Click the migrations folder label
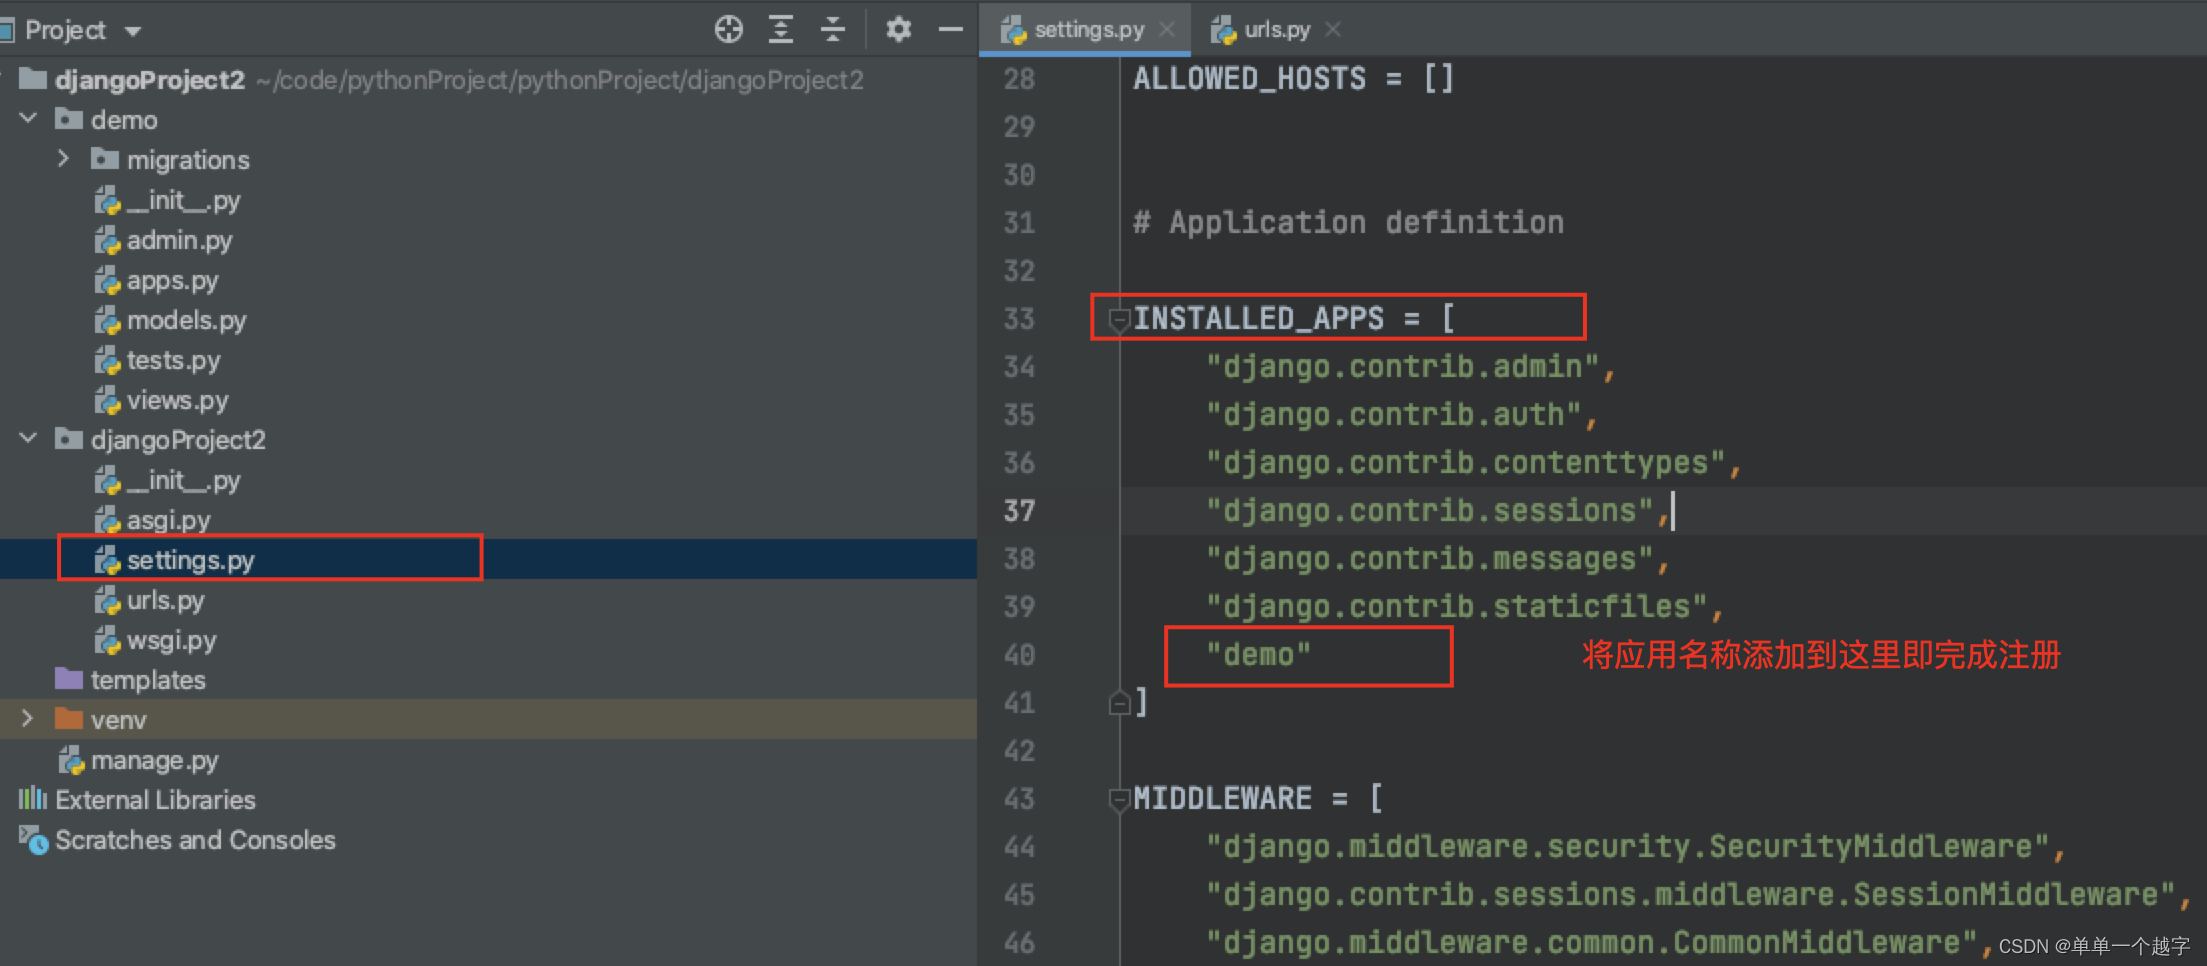Image resolution: width=2207 pixels, height=966 pixels. tap(188, 160)
